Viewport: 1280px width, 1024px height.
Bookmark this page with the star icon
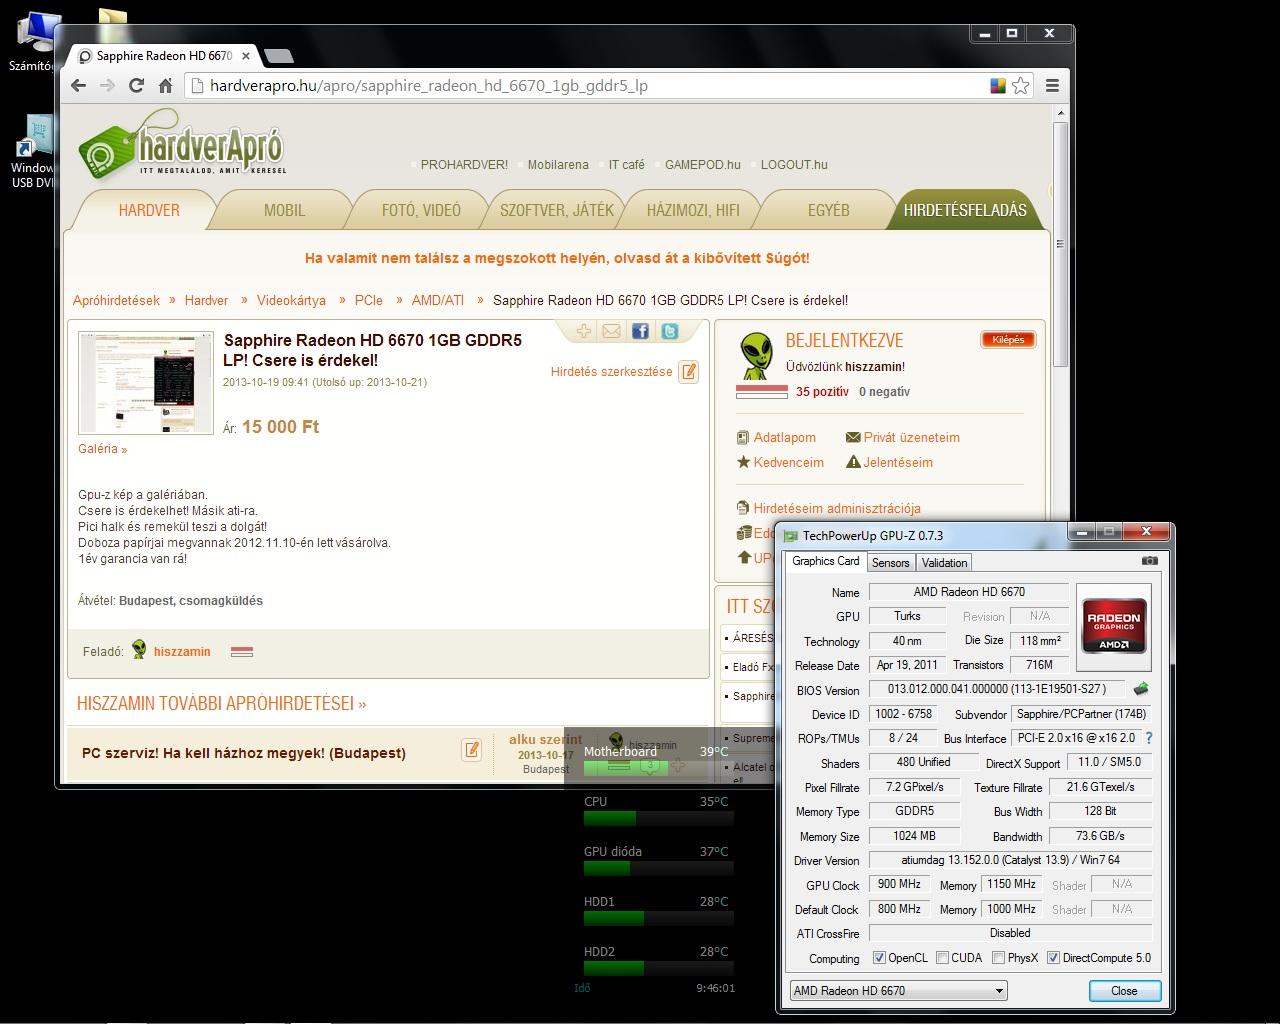point(1020,86)
